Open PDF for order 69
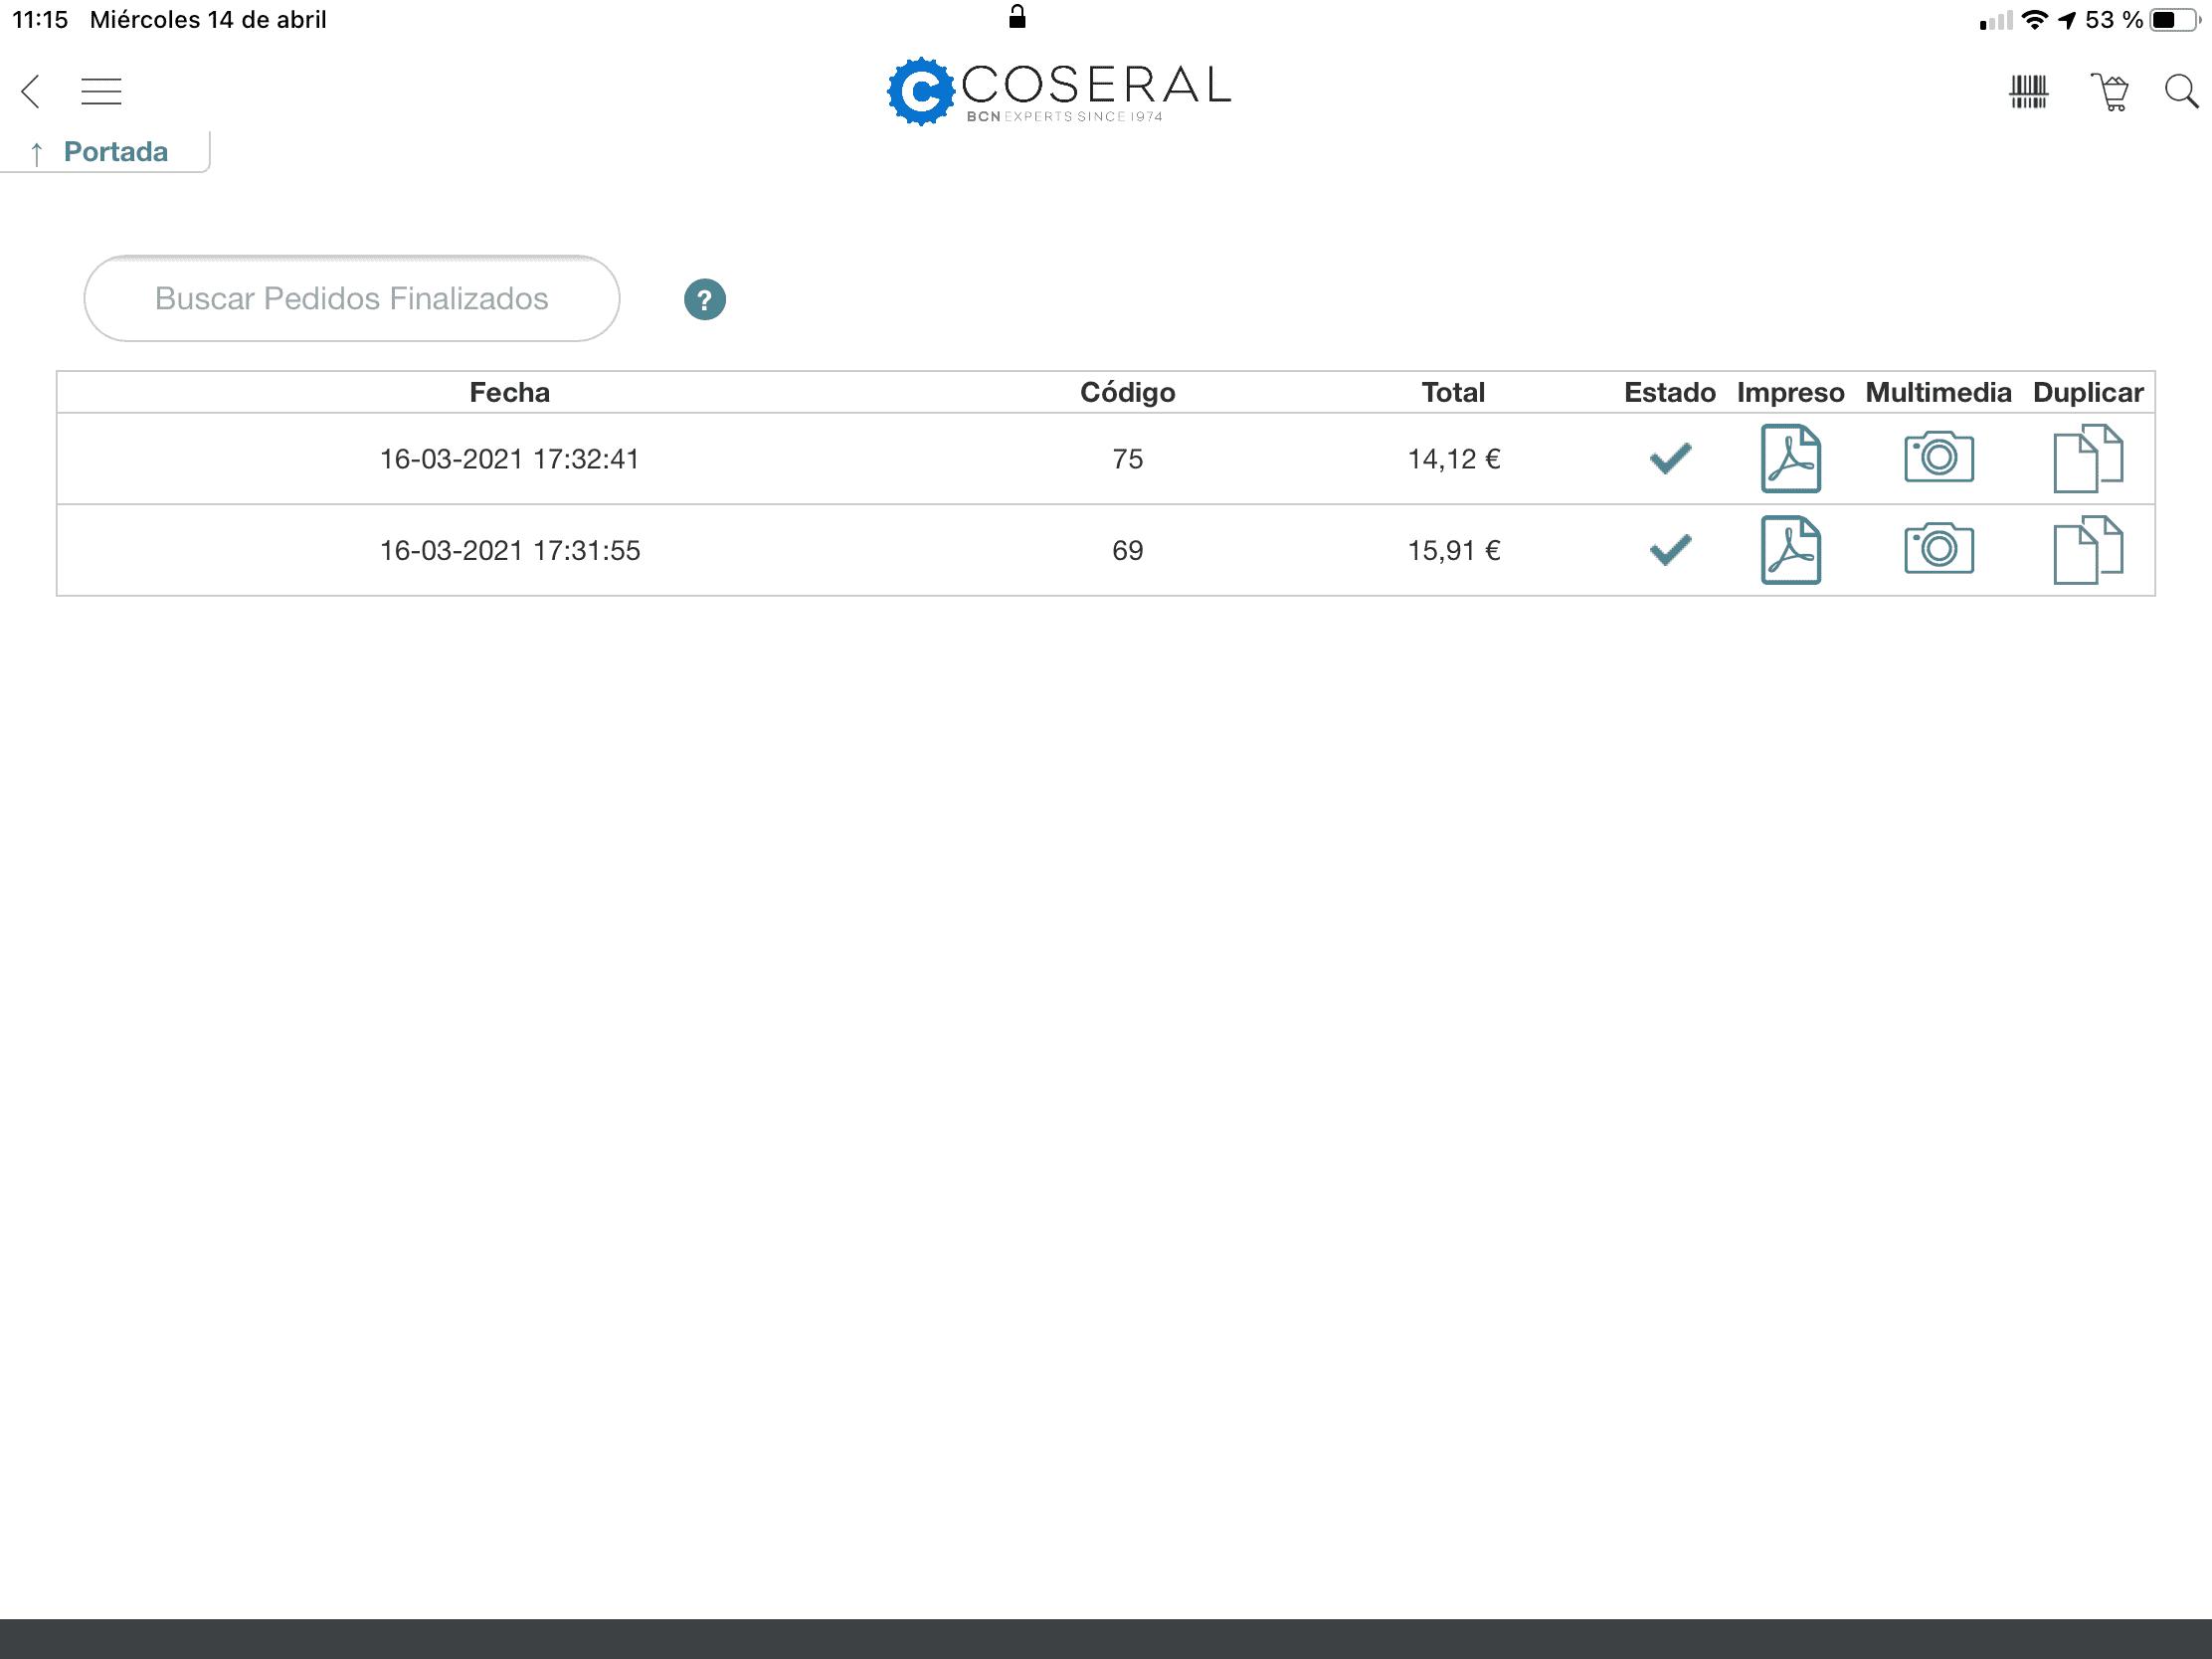 (x=1790, y=550)
